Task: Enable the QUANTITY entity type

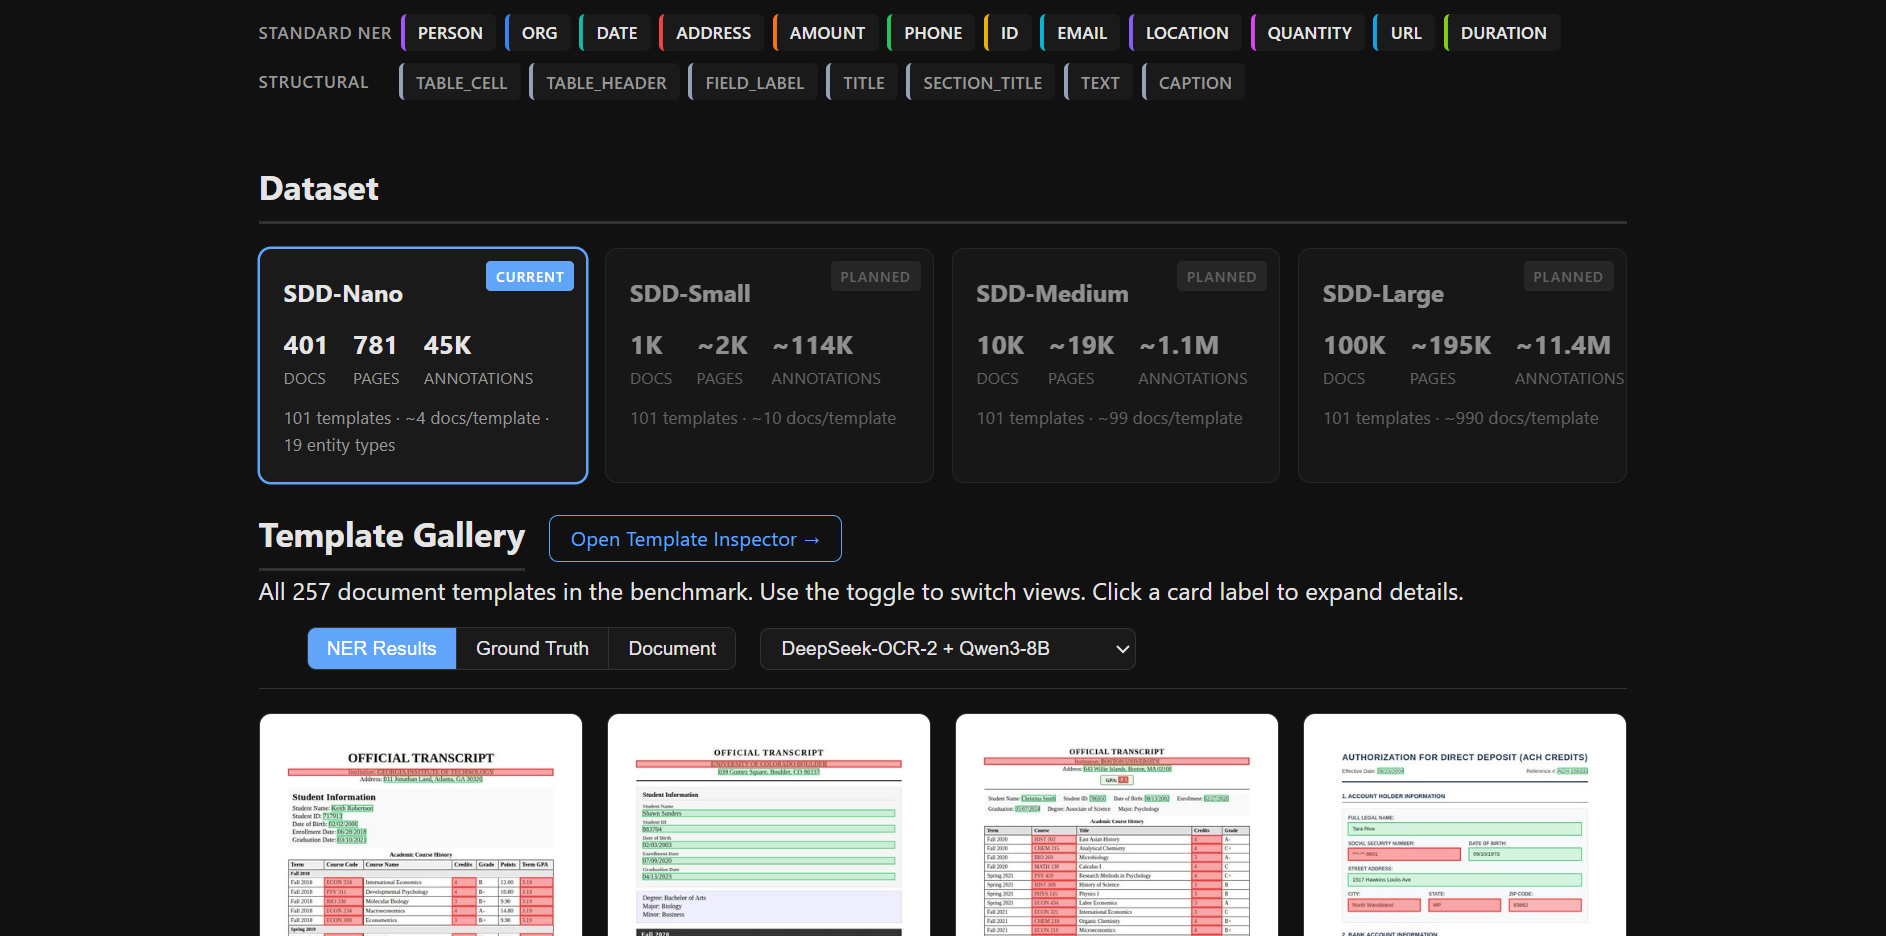Action: (1307, 32)
